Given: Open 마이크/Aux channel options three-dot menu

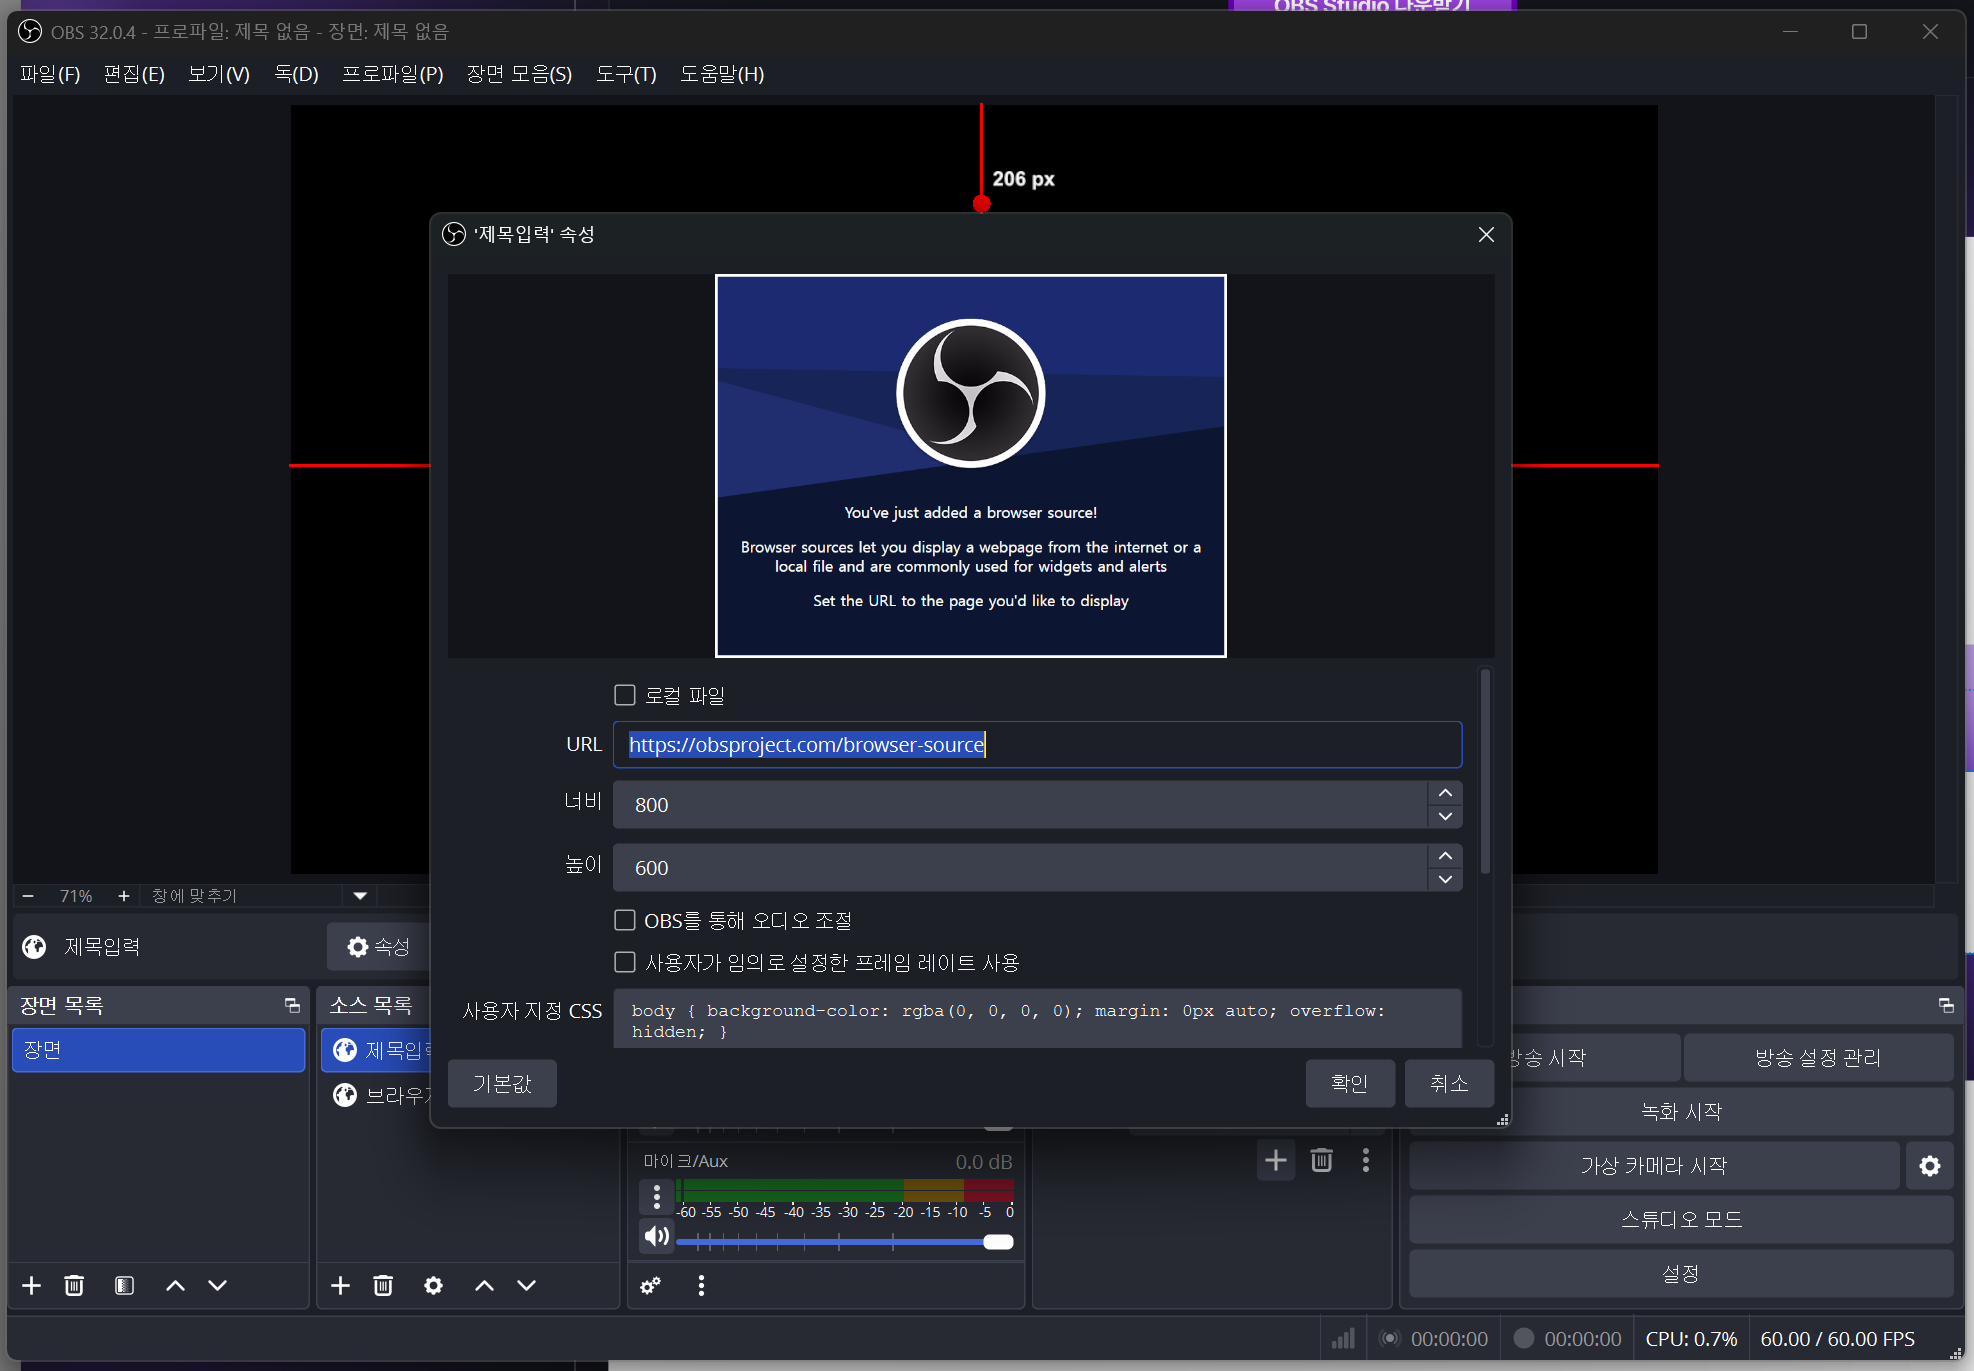Looking at the screenshot, I should click(656, 1196).
